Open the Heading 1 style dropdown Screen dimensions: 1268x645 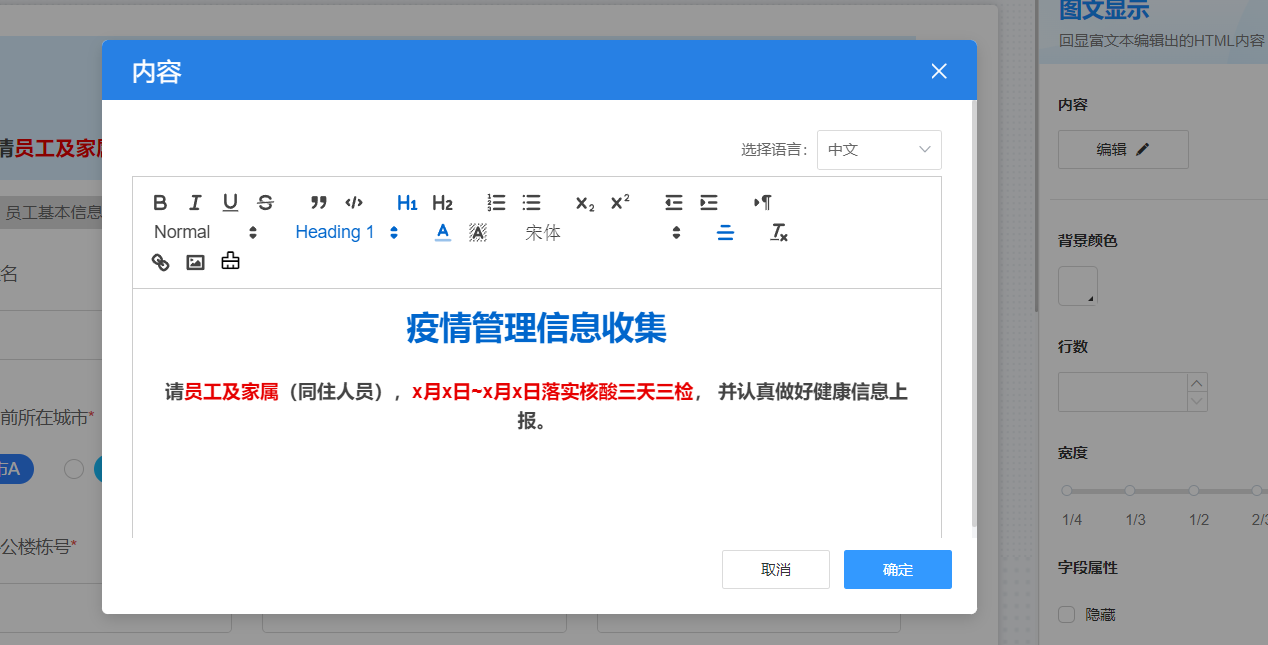pyautogui.click(x=347, y=232)
